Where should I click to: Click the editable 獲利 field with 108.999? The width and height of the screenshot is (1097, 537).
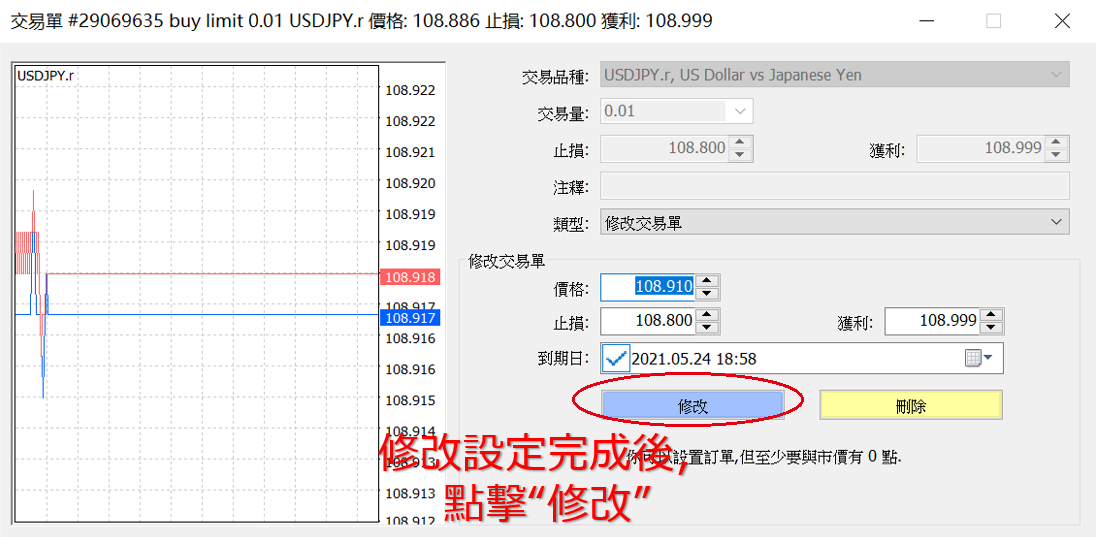point(932,322)
